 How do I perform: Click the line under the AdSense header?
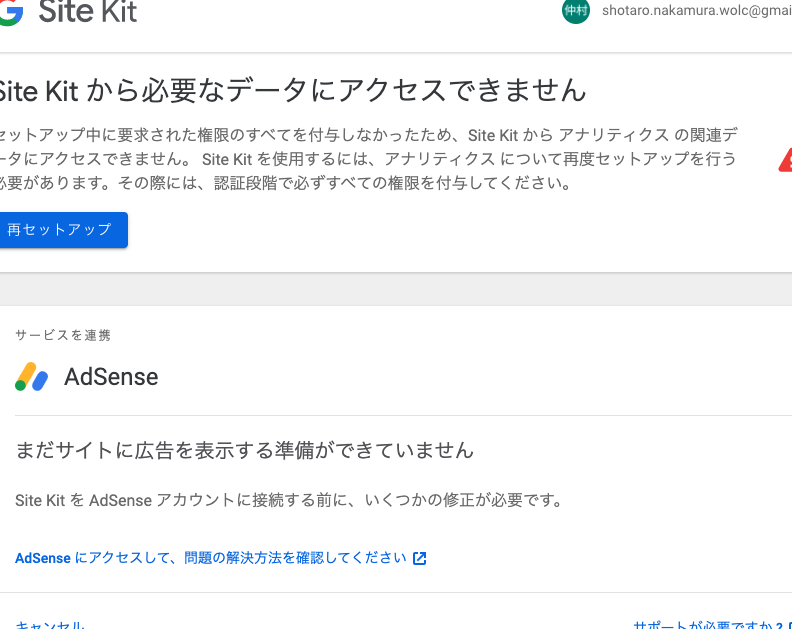click(x=400, y=415)
